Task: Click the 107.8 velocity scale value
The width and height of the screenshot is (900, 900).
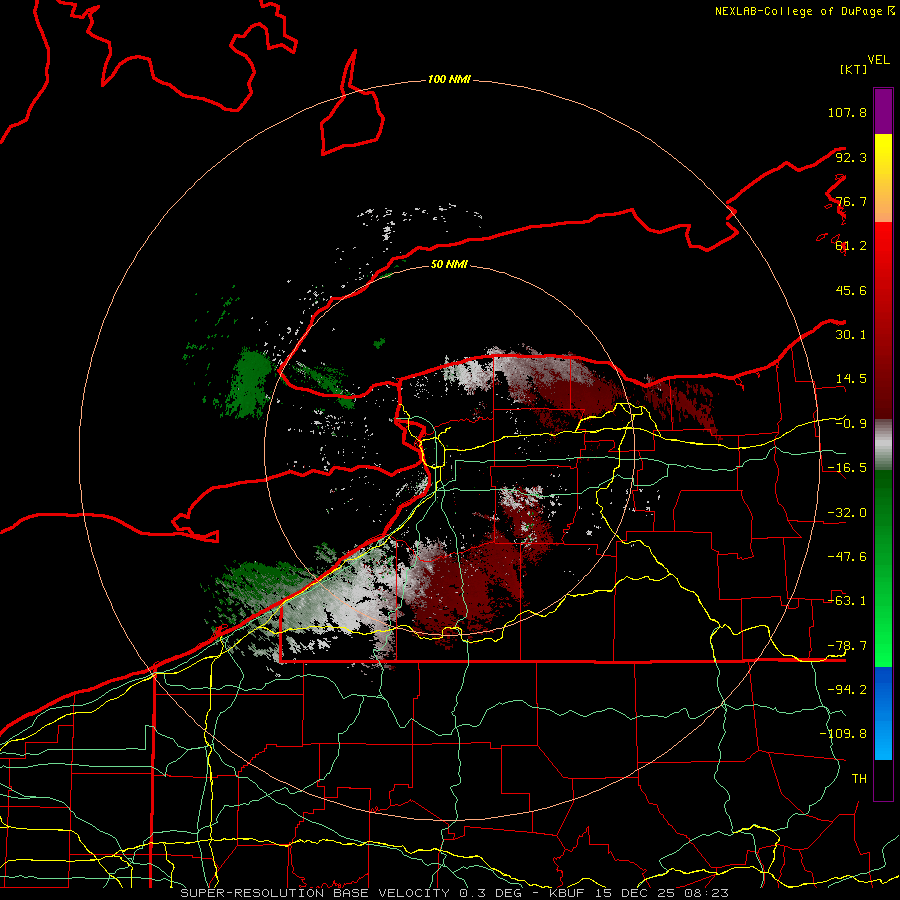Action: point(847,112)
